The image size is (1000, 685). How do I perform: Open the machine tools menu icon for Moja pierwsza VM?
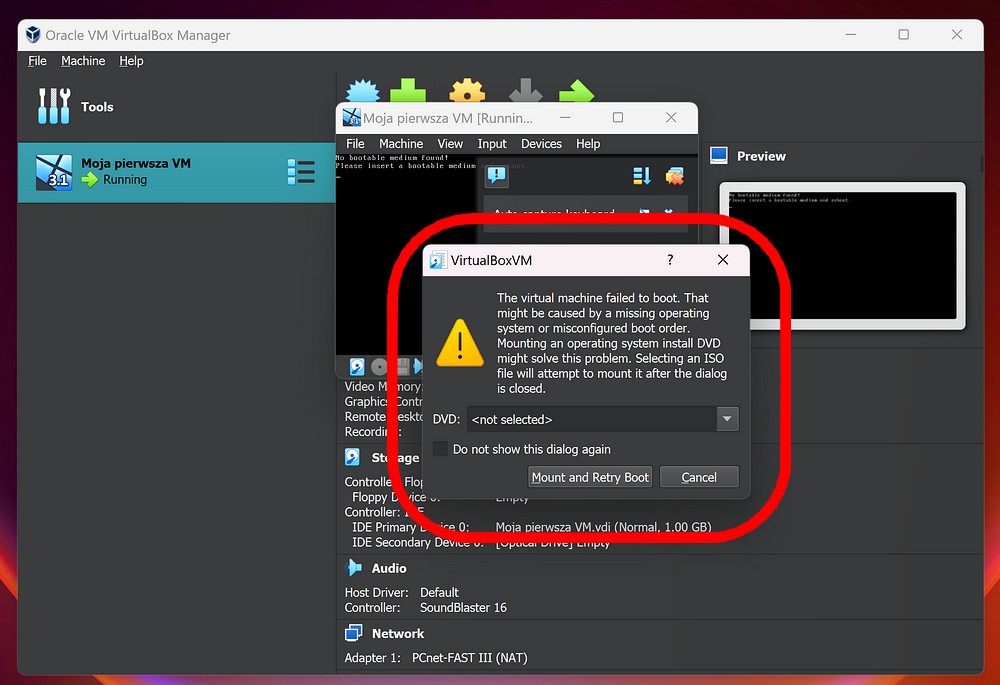point(301,172)
